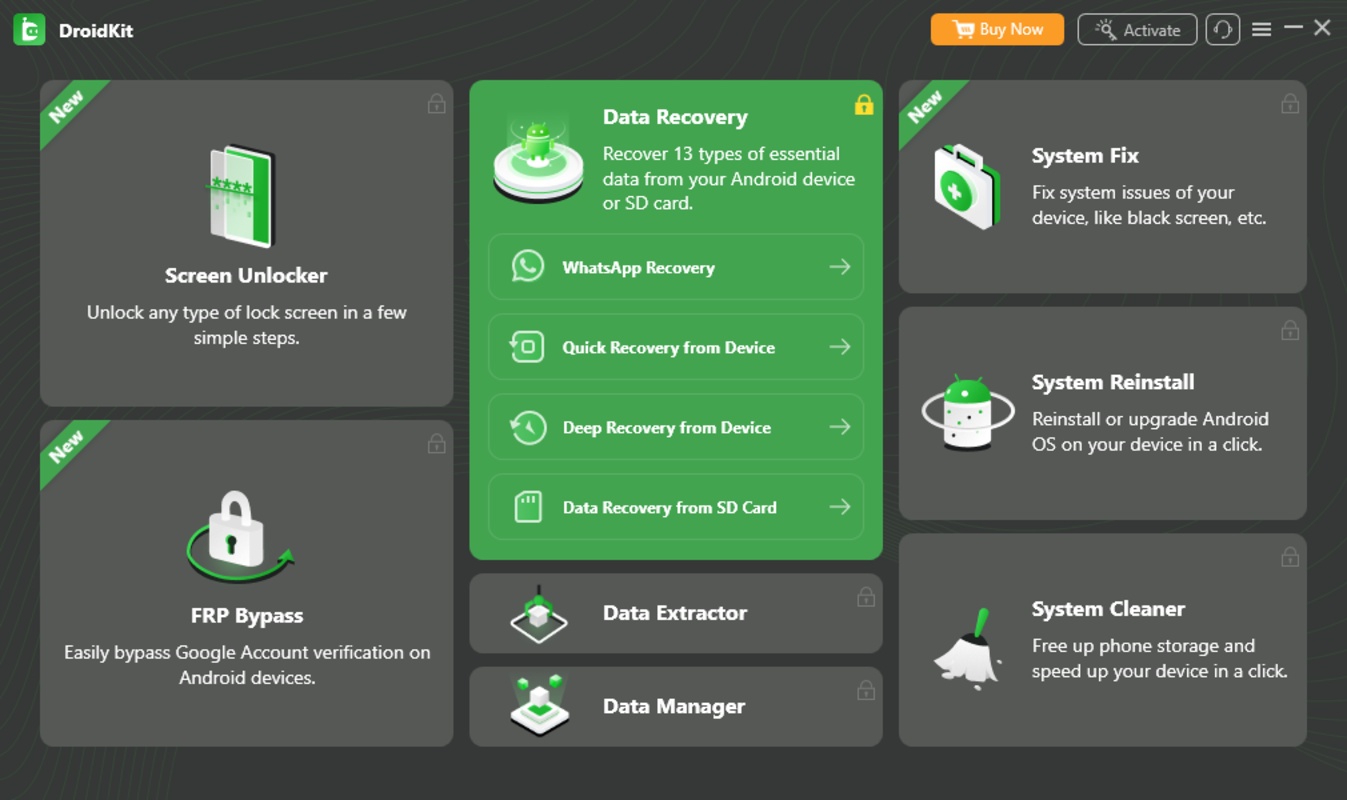Click the System Fix first-aid kit icon
Viewport: 1347px width, 800px height.
click(965, 184)
